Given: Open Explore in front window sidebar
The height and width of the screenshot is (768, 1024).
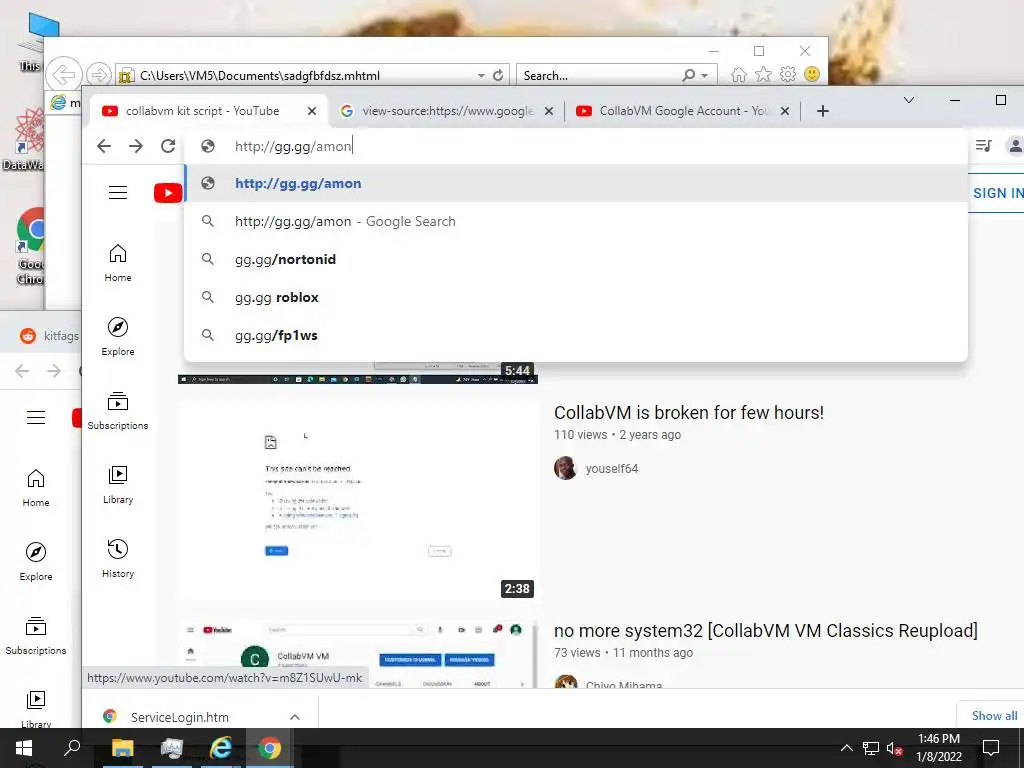Looking at the screenshot, I should click(x=118, y=336).
